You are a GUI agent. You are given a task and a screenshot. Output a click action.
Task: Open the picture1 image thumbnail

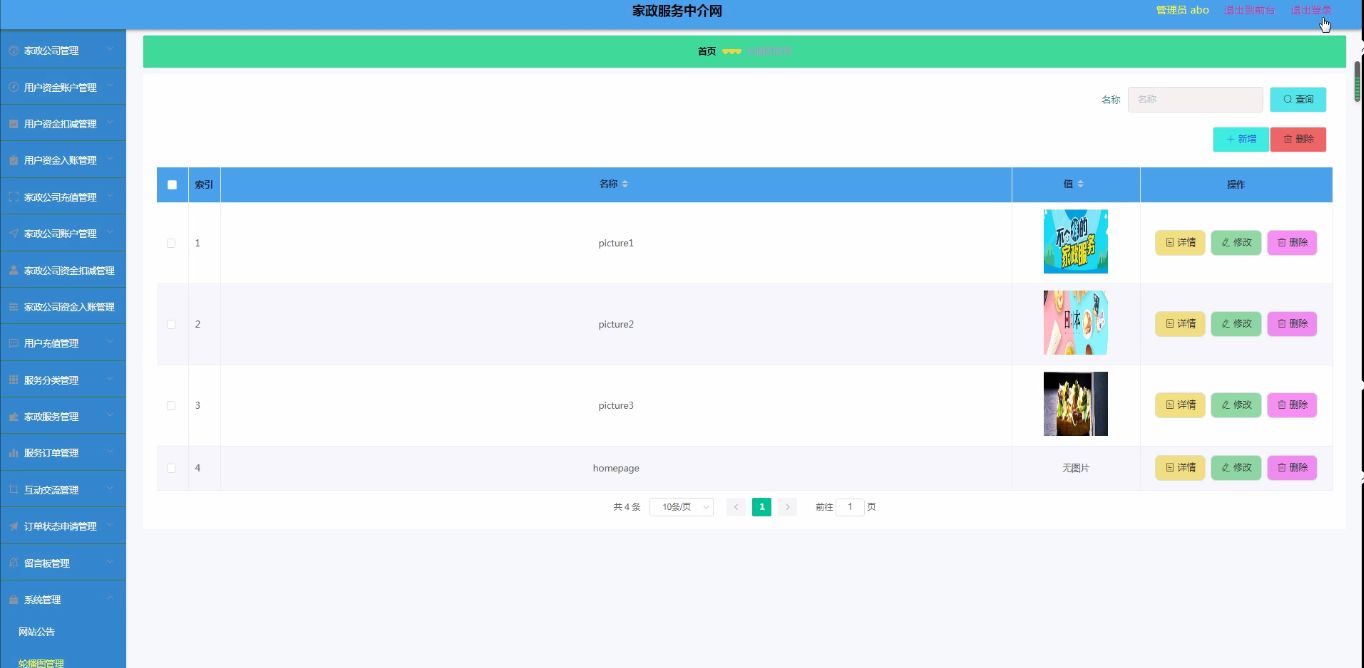pyautogui.click(x=1076, y=241)
